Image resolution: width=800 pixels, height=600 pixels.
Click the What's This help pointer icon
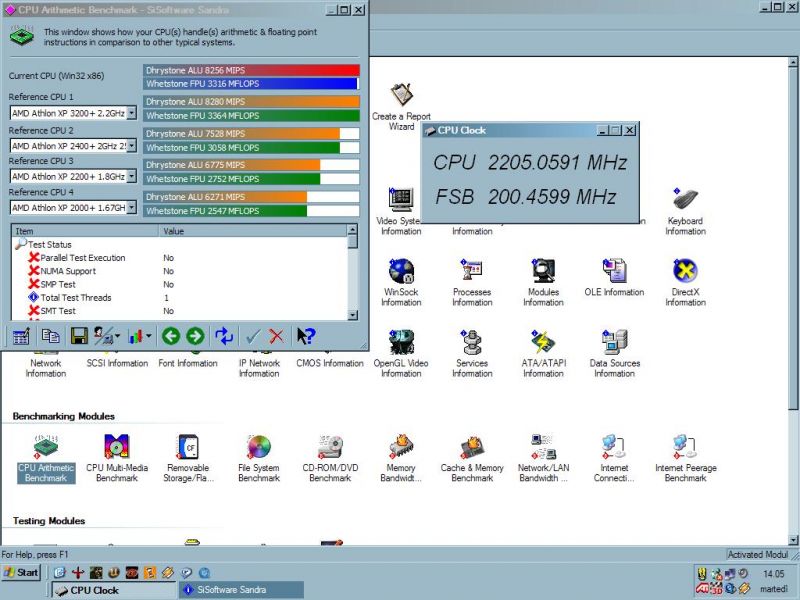(x=306, y=336)
